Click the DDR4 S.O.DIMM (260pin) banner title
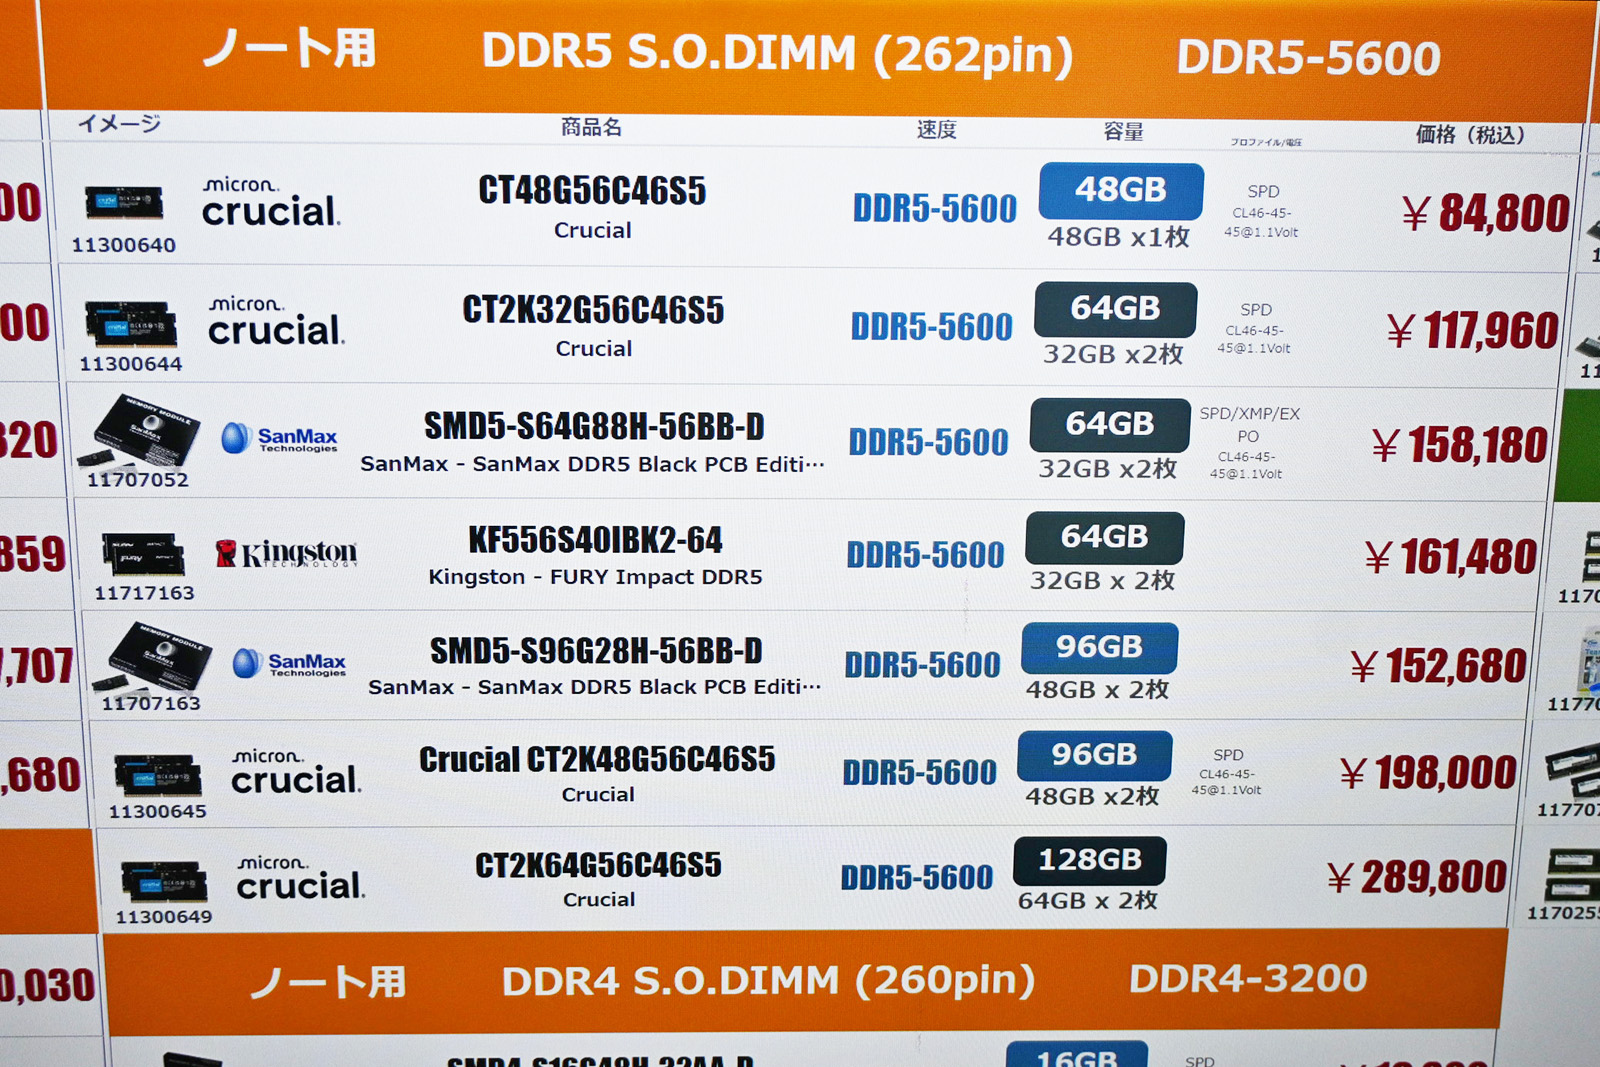Image resolution: width=1600 pixels, height=1067 pixels. (x=768, y=981)
